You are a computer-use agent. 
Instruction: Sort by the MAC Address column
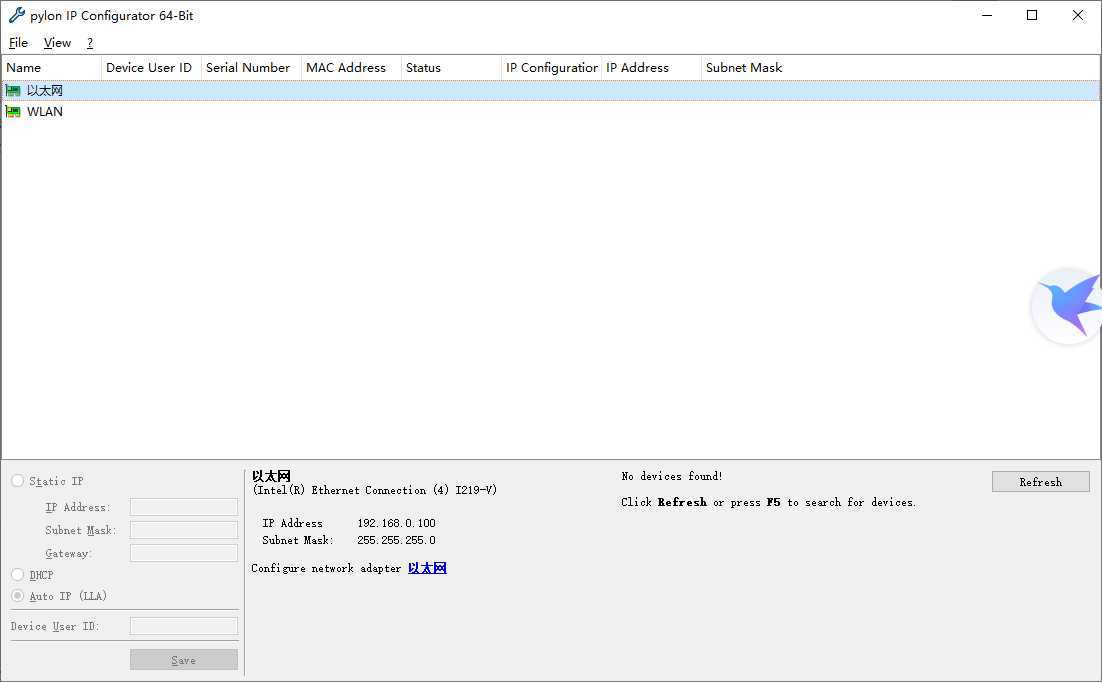click(351, 67)
